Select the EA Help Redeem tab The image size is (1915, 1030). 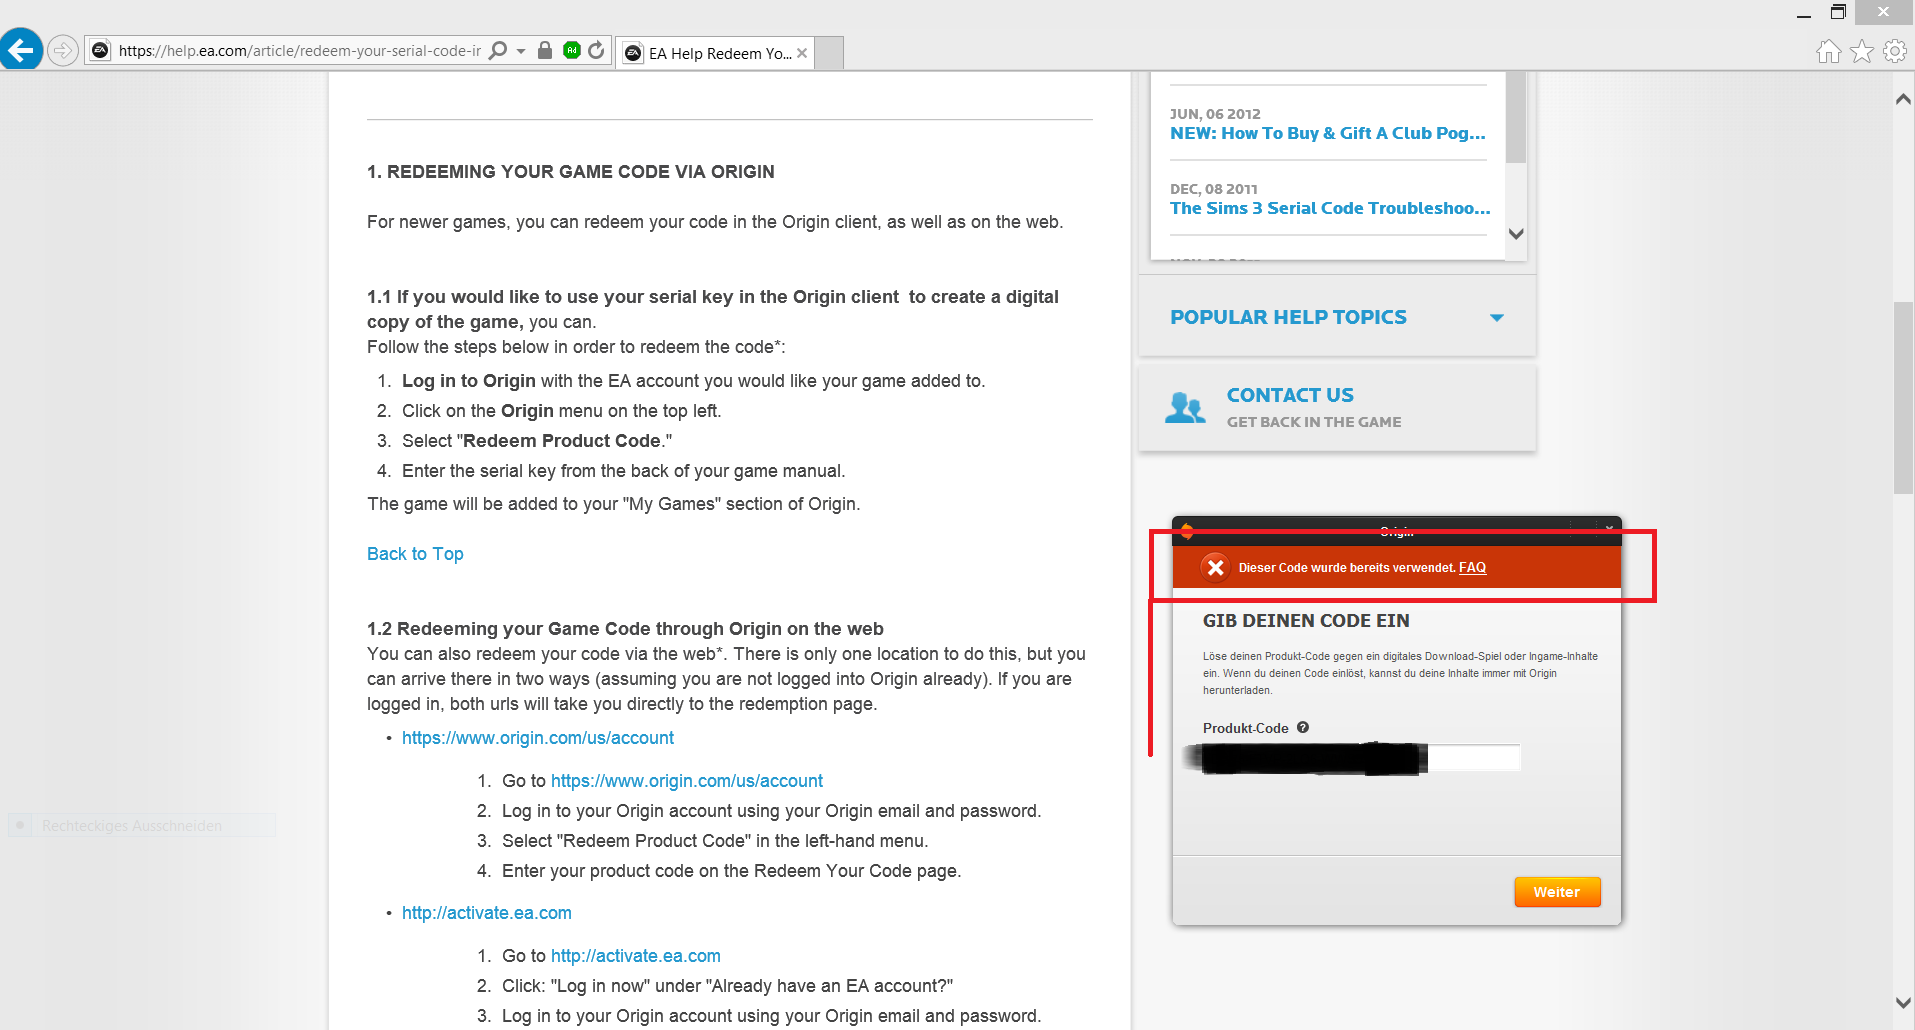[718, 53]
